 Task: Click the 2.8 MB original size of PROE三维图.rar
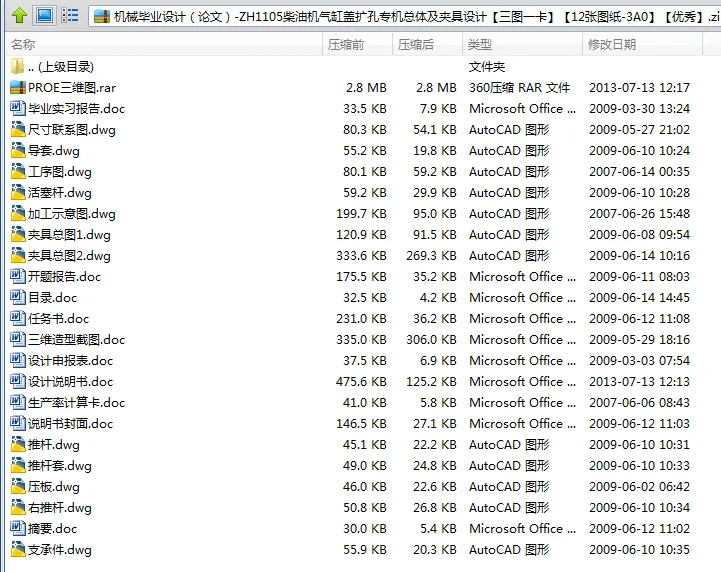click(x=366, y=87)
